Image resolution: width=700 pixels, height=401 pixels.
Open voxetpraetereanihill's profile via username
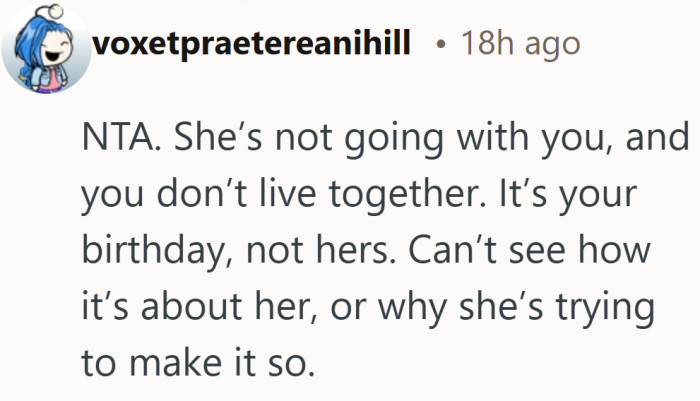tap(250, 46)
